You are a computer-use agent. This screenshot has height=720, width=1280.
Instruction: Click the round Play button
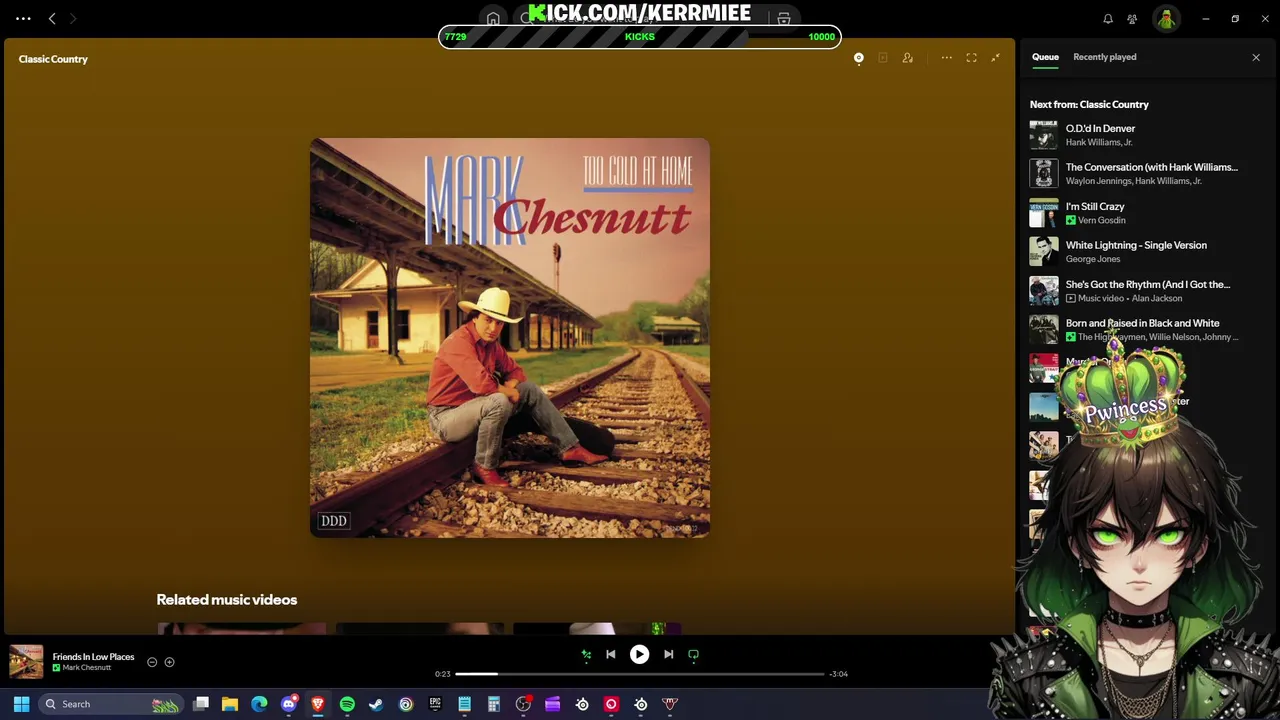(x=639, y=655)
